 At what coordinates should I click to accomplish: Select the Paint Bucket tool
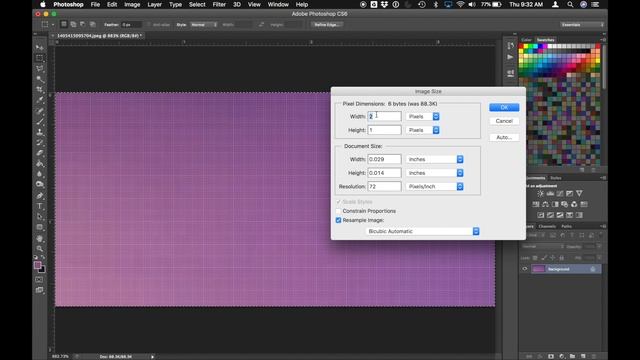[40, 164]
